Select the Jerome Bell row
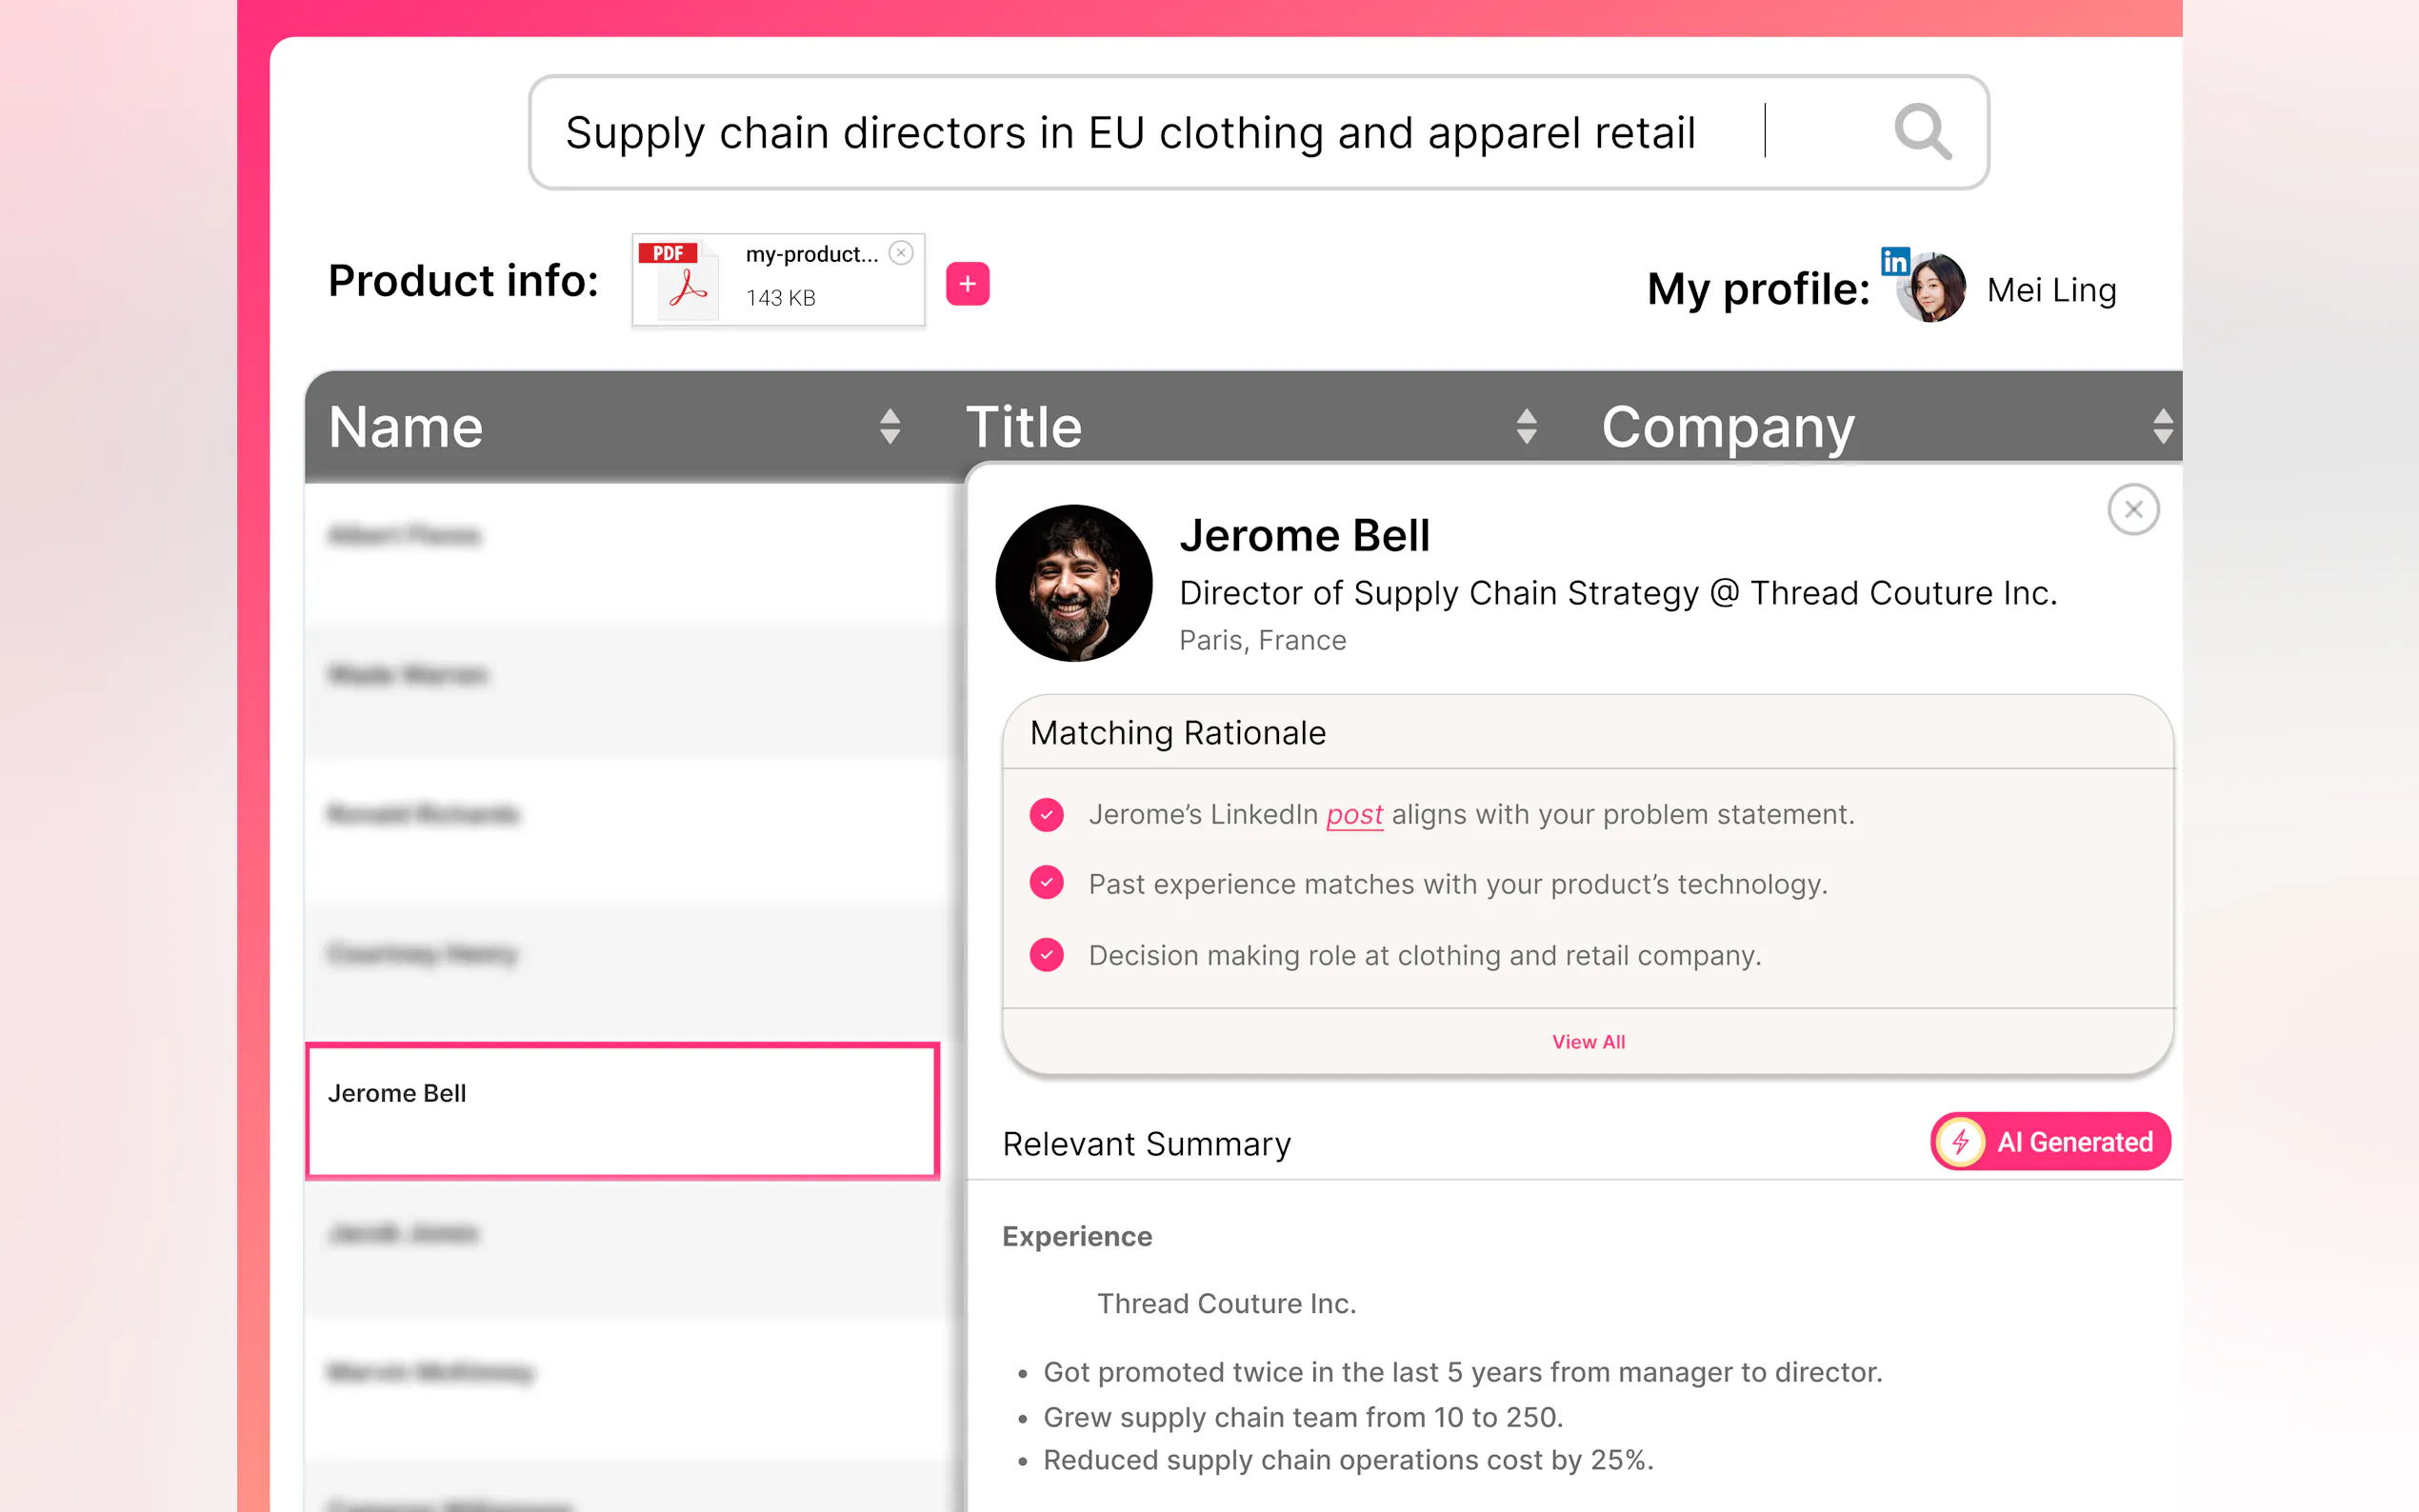The width and height of the screenshot is (2419, 1512). (622, 1110)
